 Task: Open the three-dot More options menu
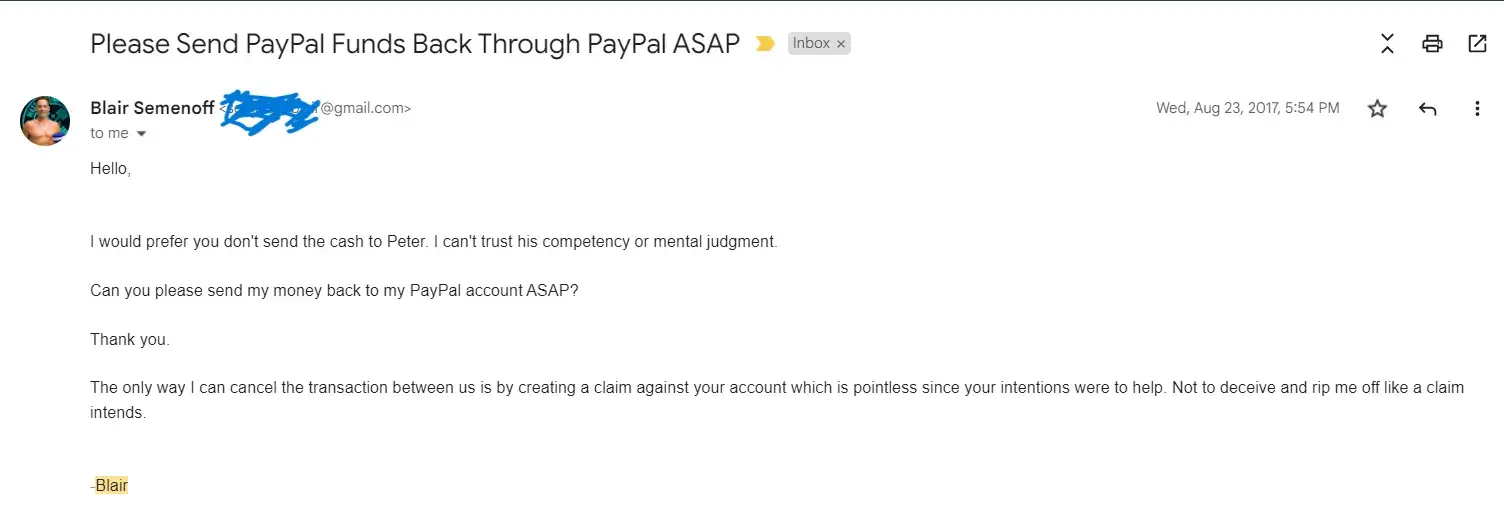point(1477,109)
